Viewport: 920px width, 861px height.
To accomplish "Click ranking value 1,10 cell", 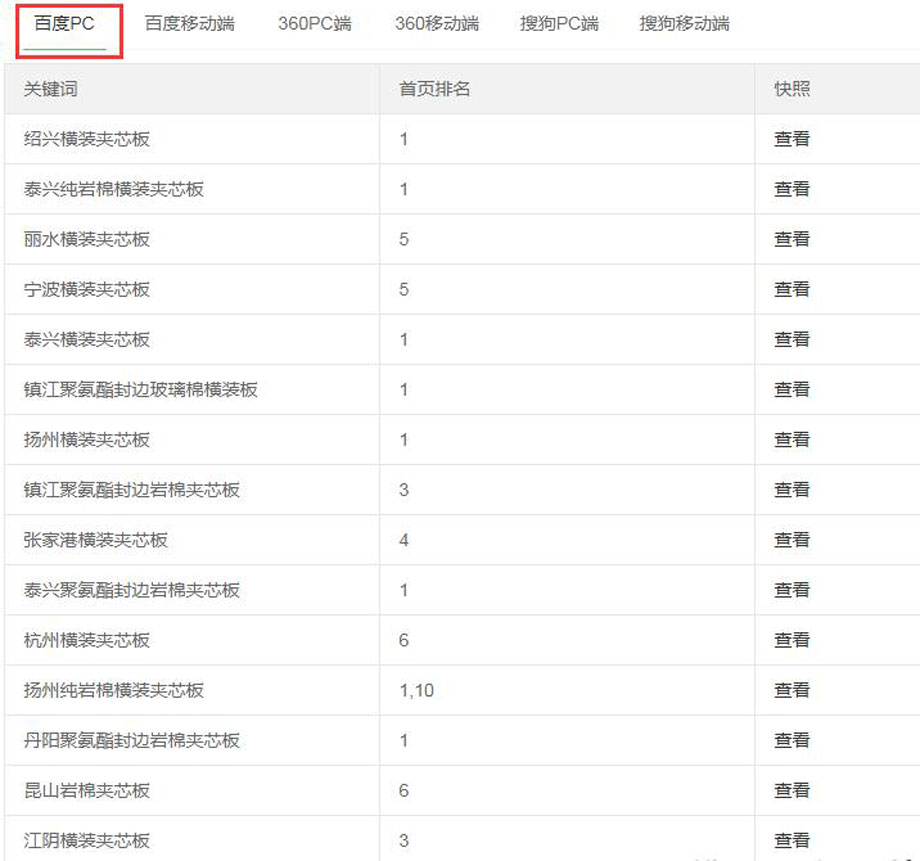I will point(416,690).
